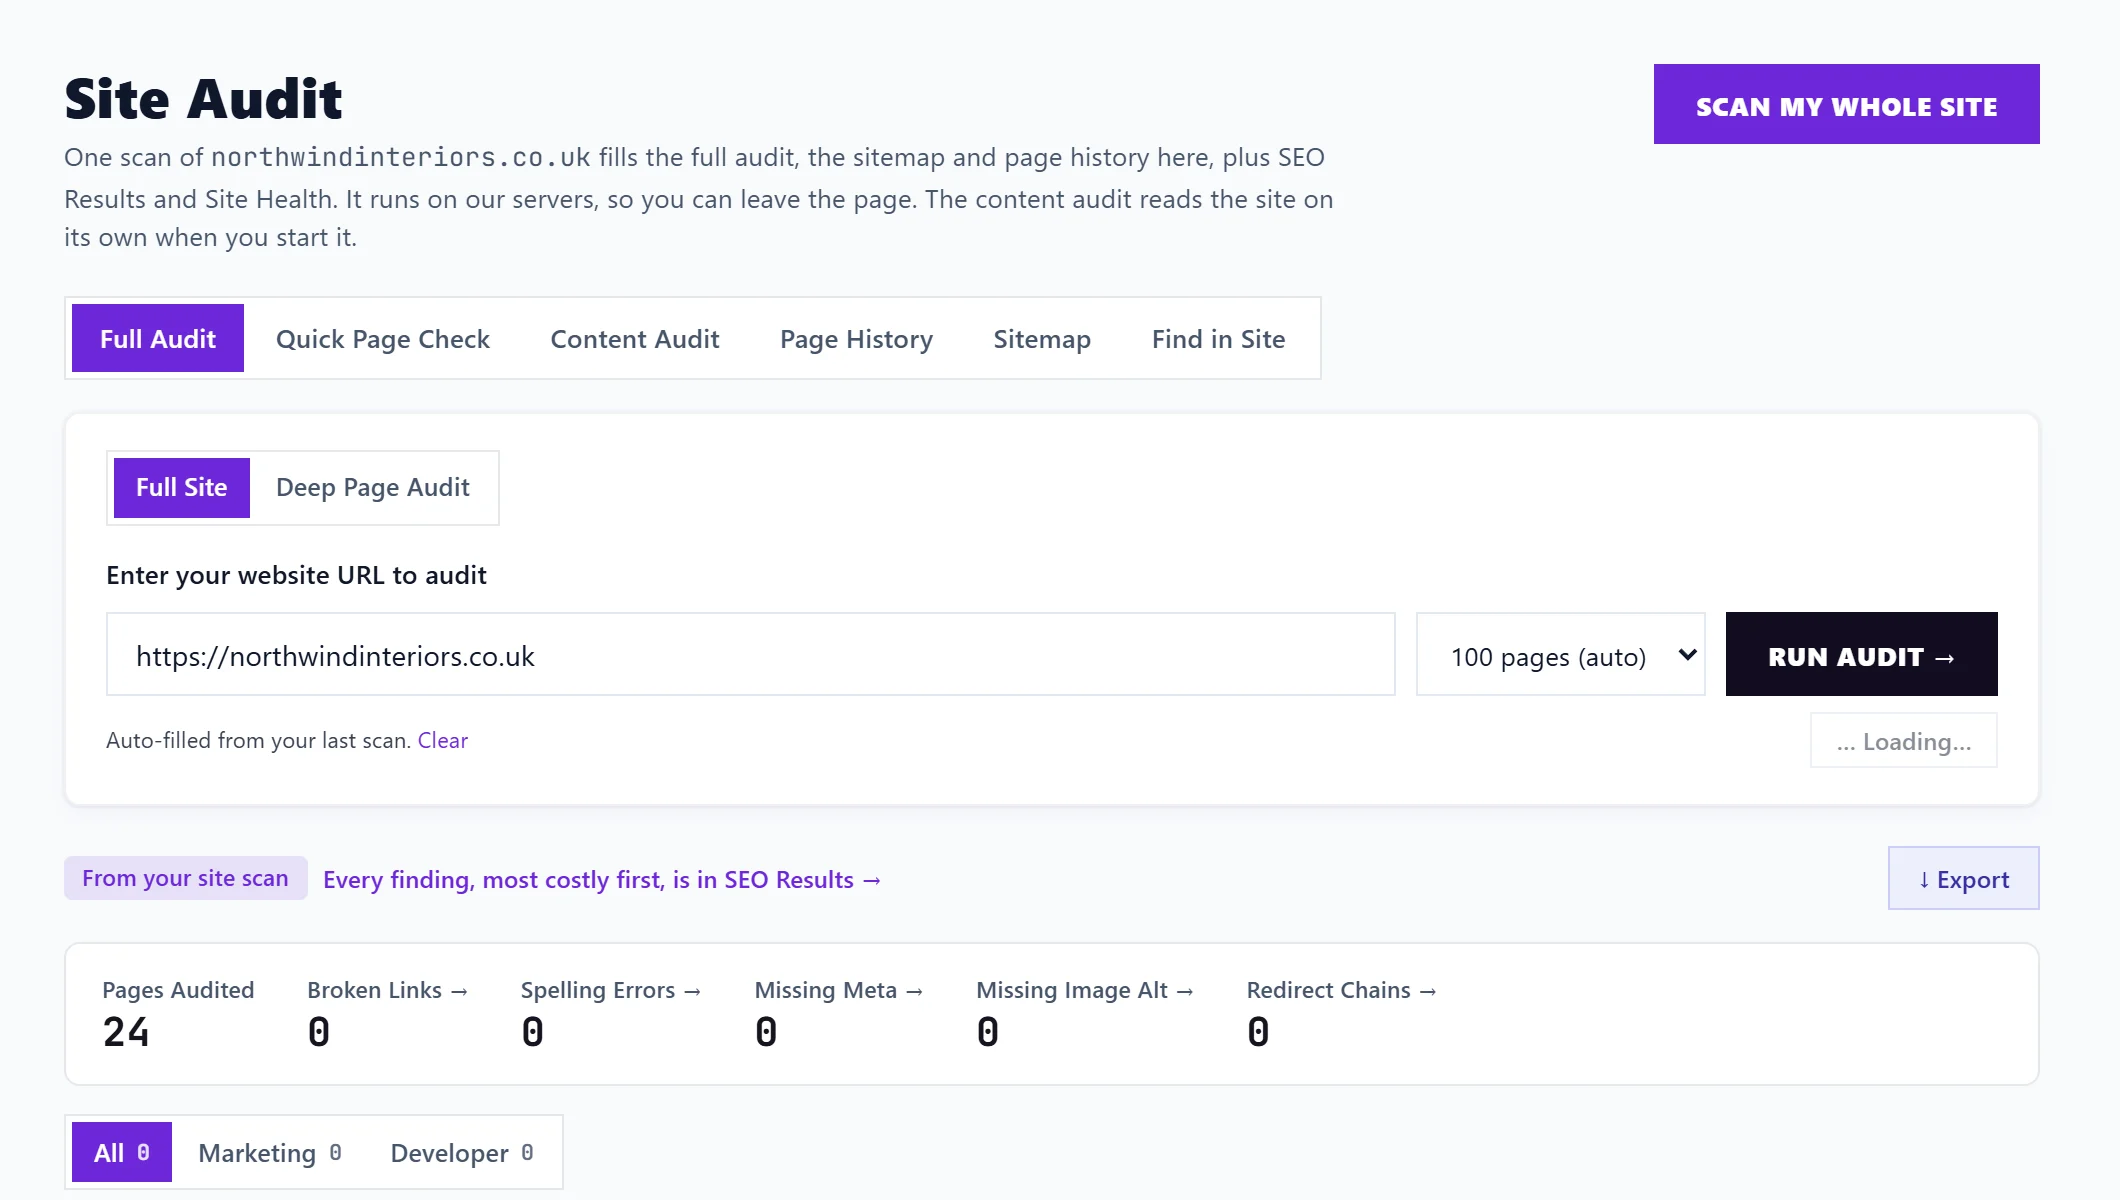Export the audit results
This screenshot has width=2120, height=1200.
(1963, 878)
